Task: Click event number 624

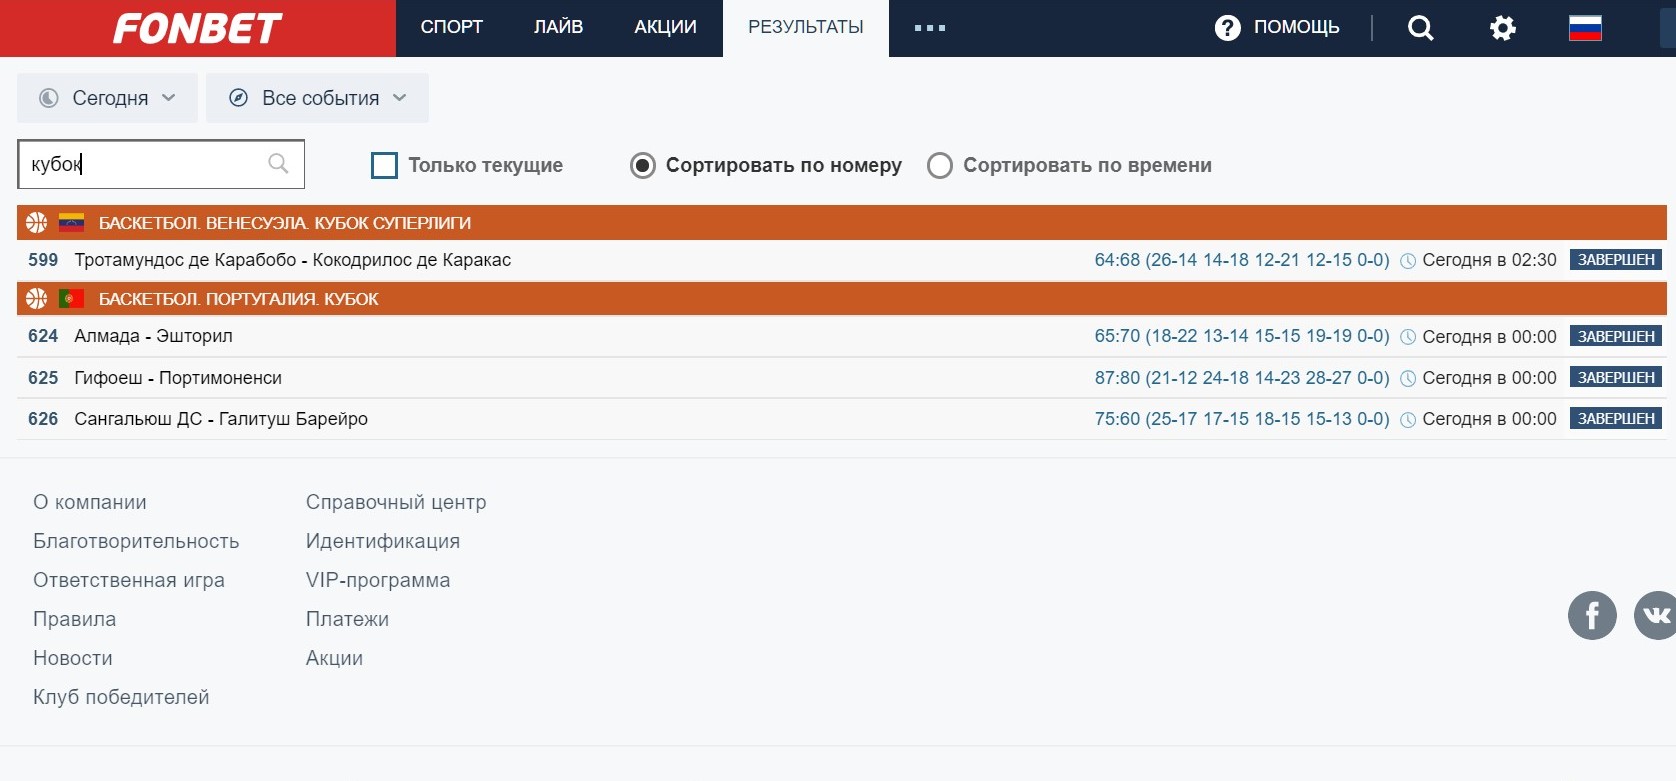Action: coord(43,336)
